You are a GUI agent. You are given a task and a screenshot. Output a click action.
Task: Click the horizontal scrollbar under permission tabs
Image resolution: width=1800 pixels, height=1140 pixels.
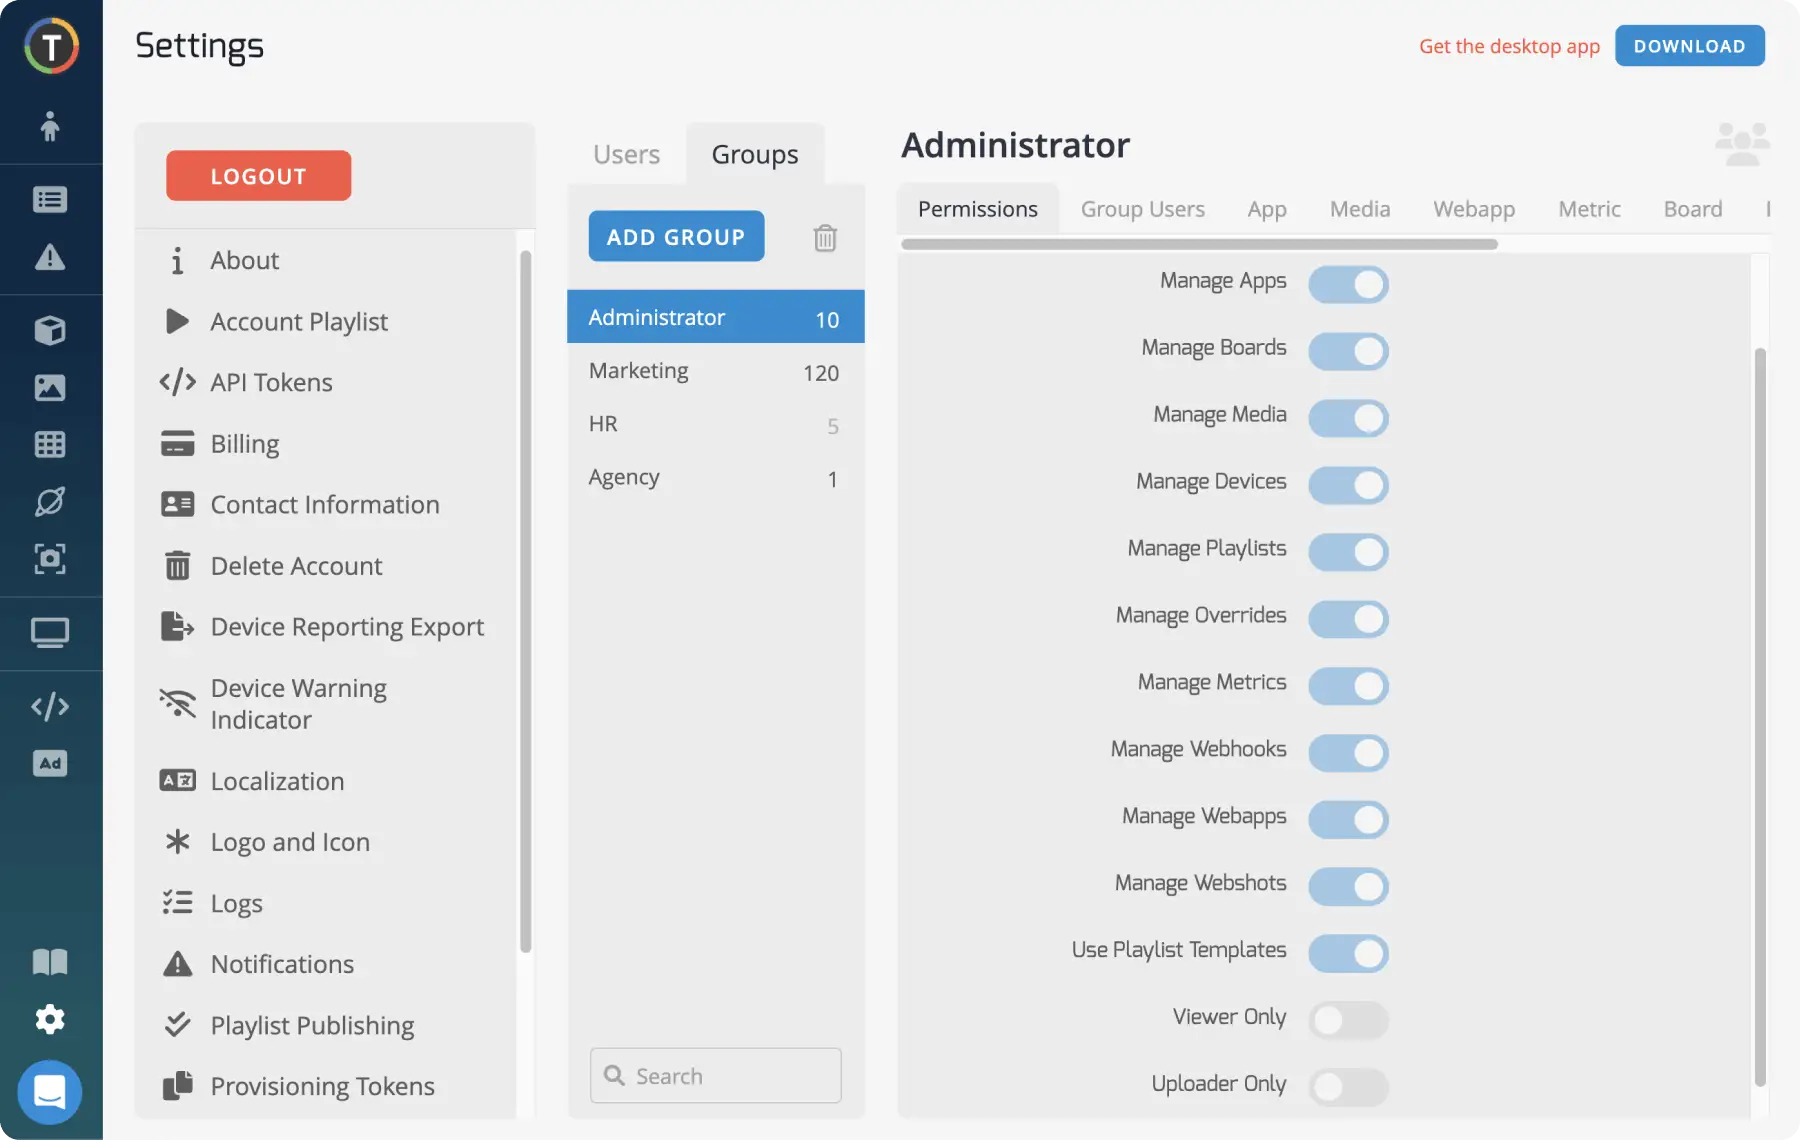pos(1198,244)
